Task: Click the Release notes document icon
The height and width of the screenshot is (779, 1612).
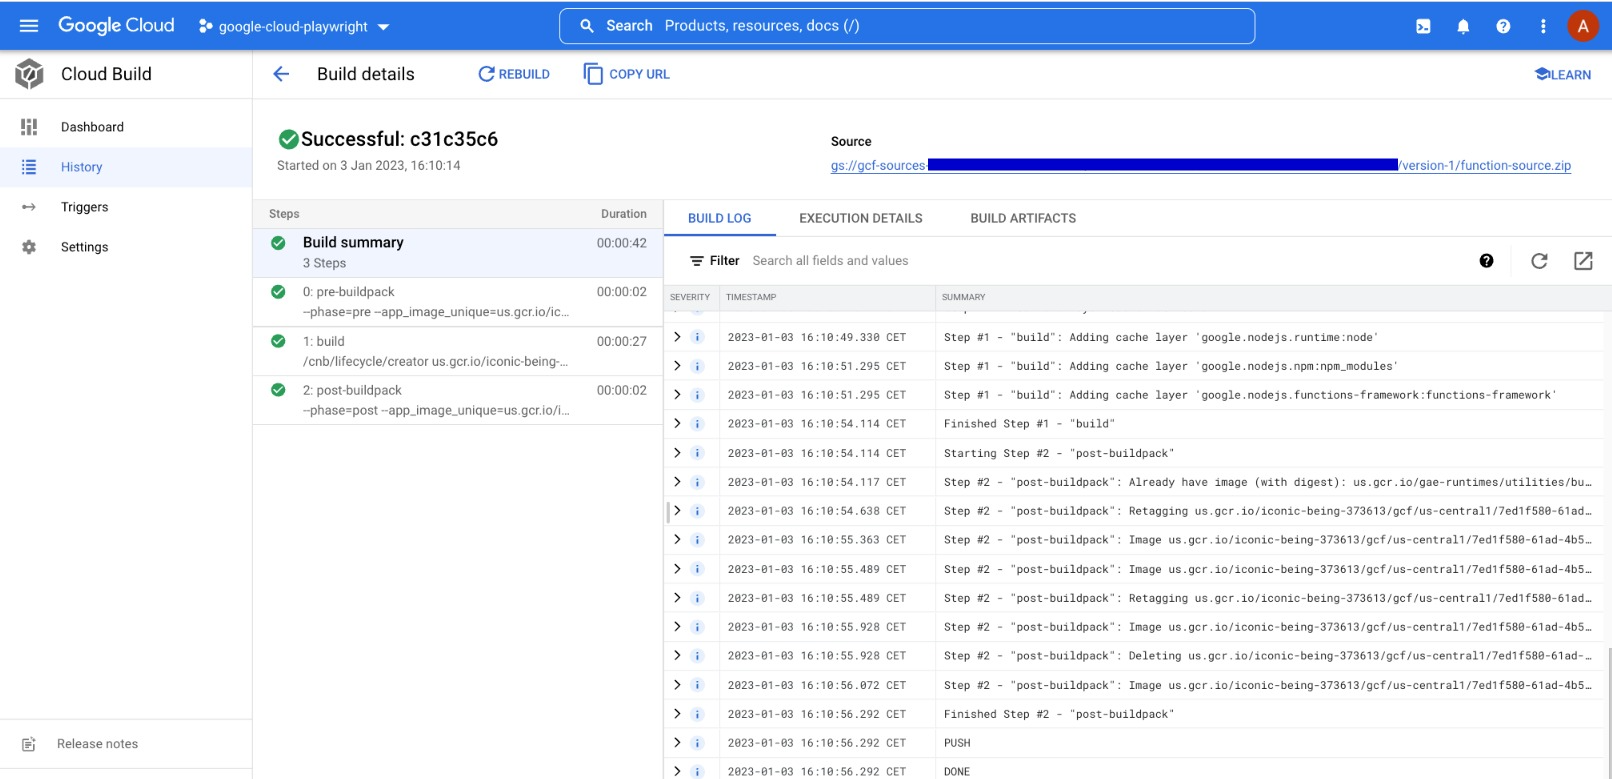Action: [29, 744]
